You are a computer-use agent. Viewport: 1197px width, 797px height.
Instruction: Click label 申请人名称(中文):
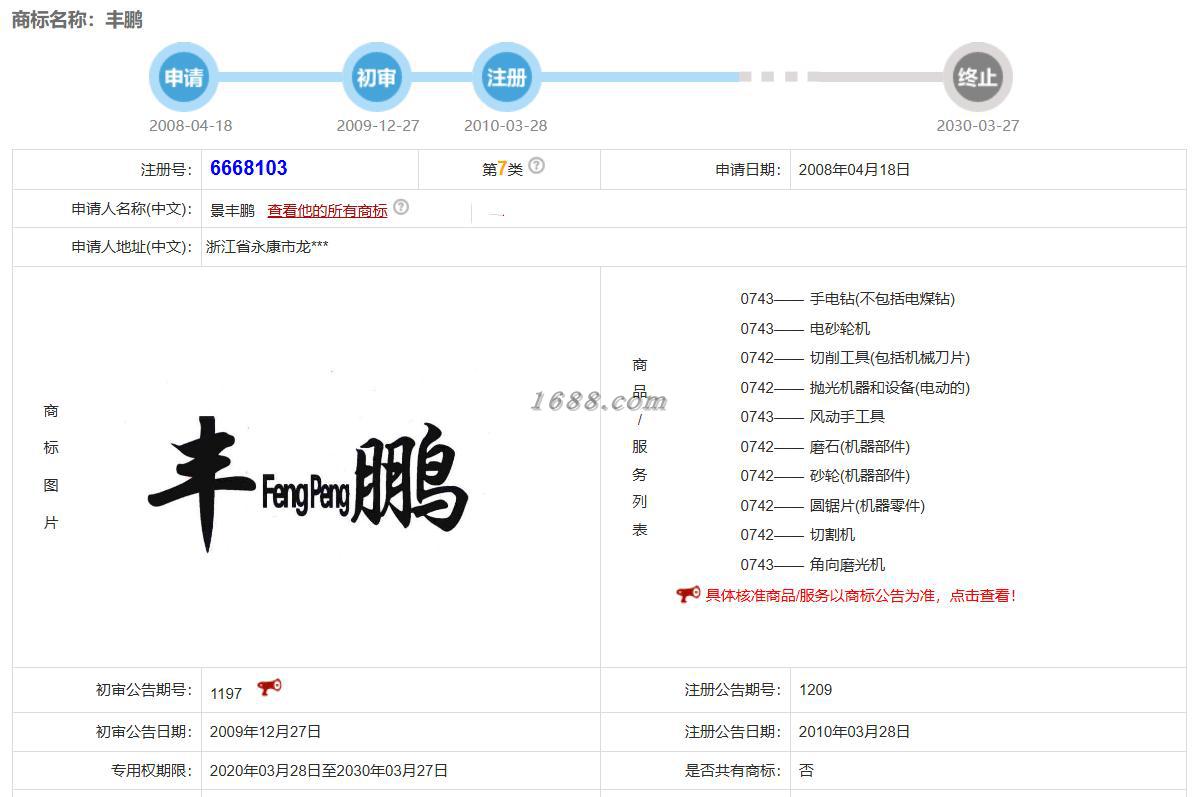pos(132,208)
